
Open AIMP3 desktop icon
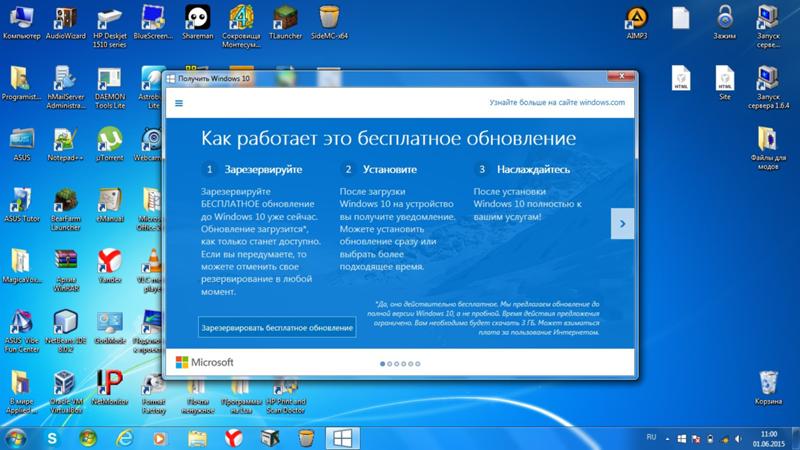click(x=636, y=23)
